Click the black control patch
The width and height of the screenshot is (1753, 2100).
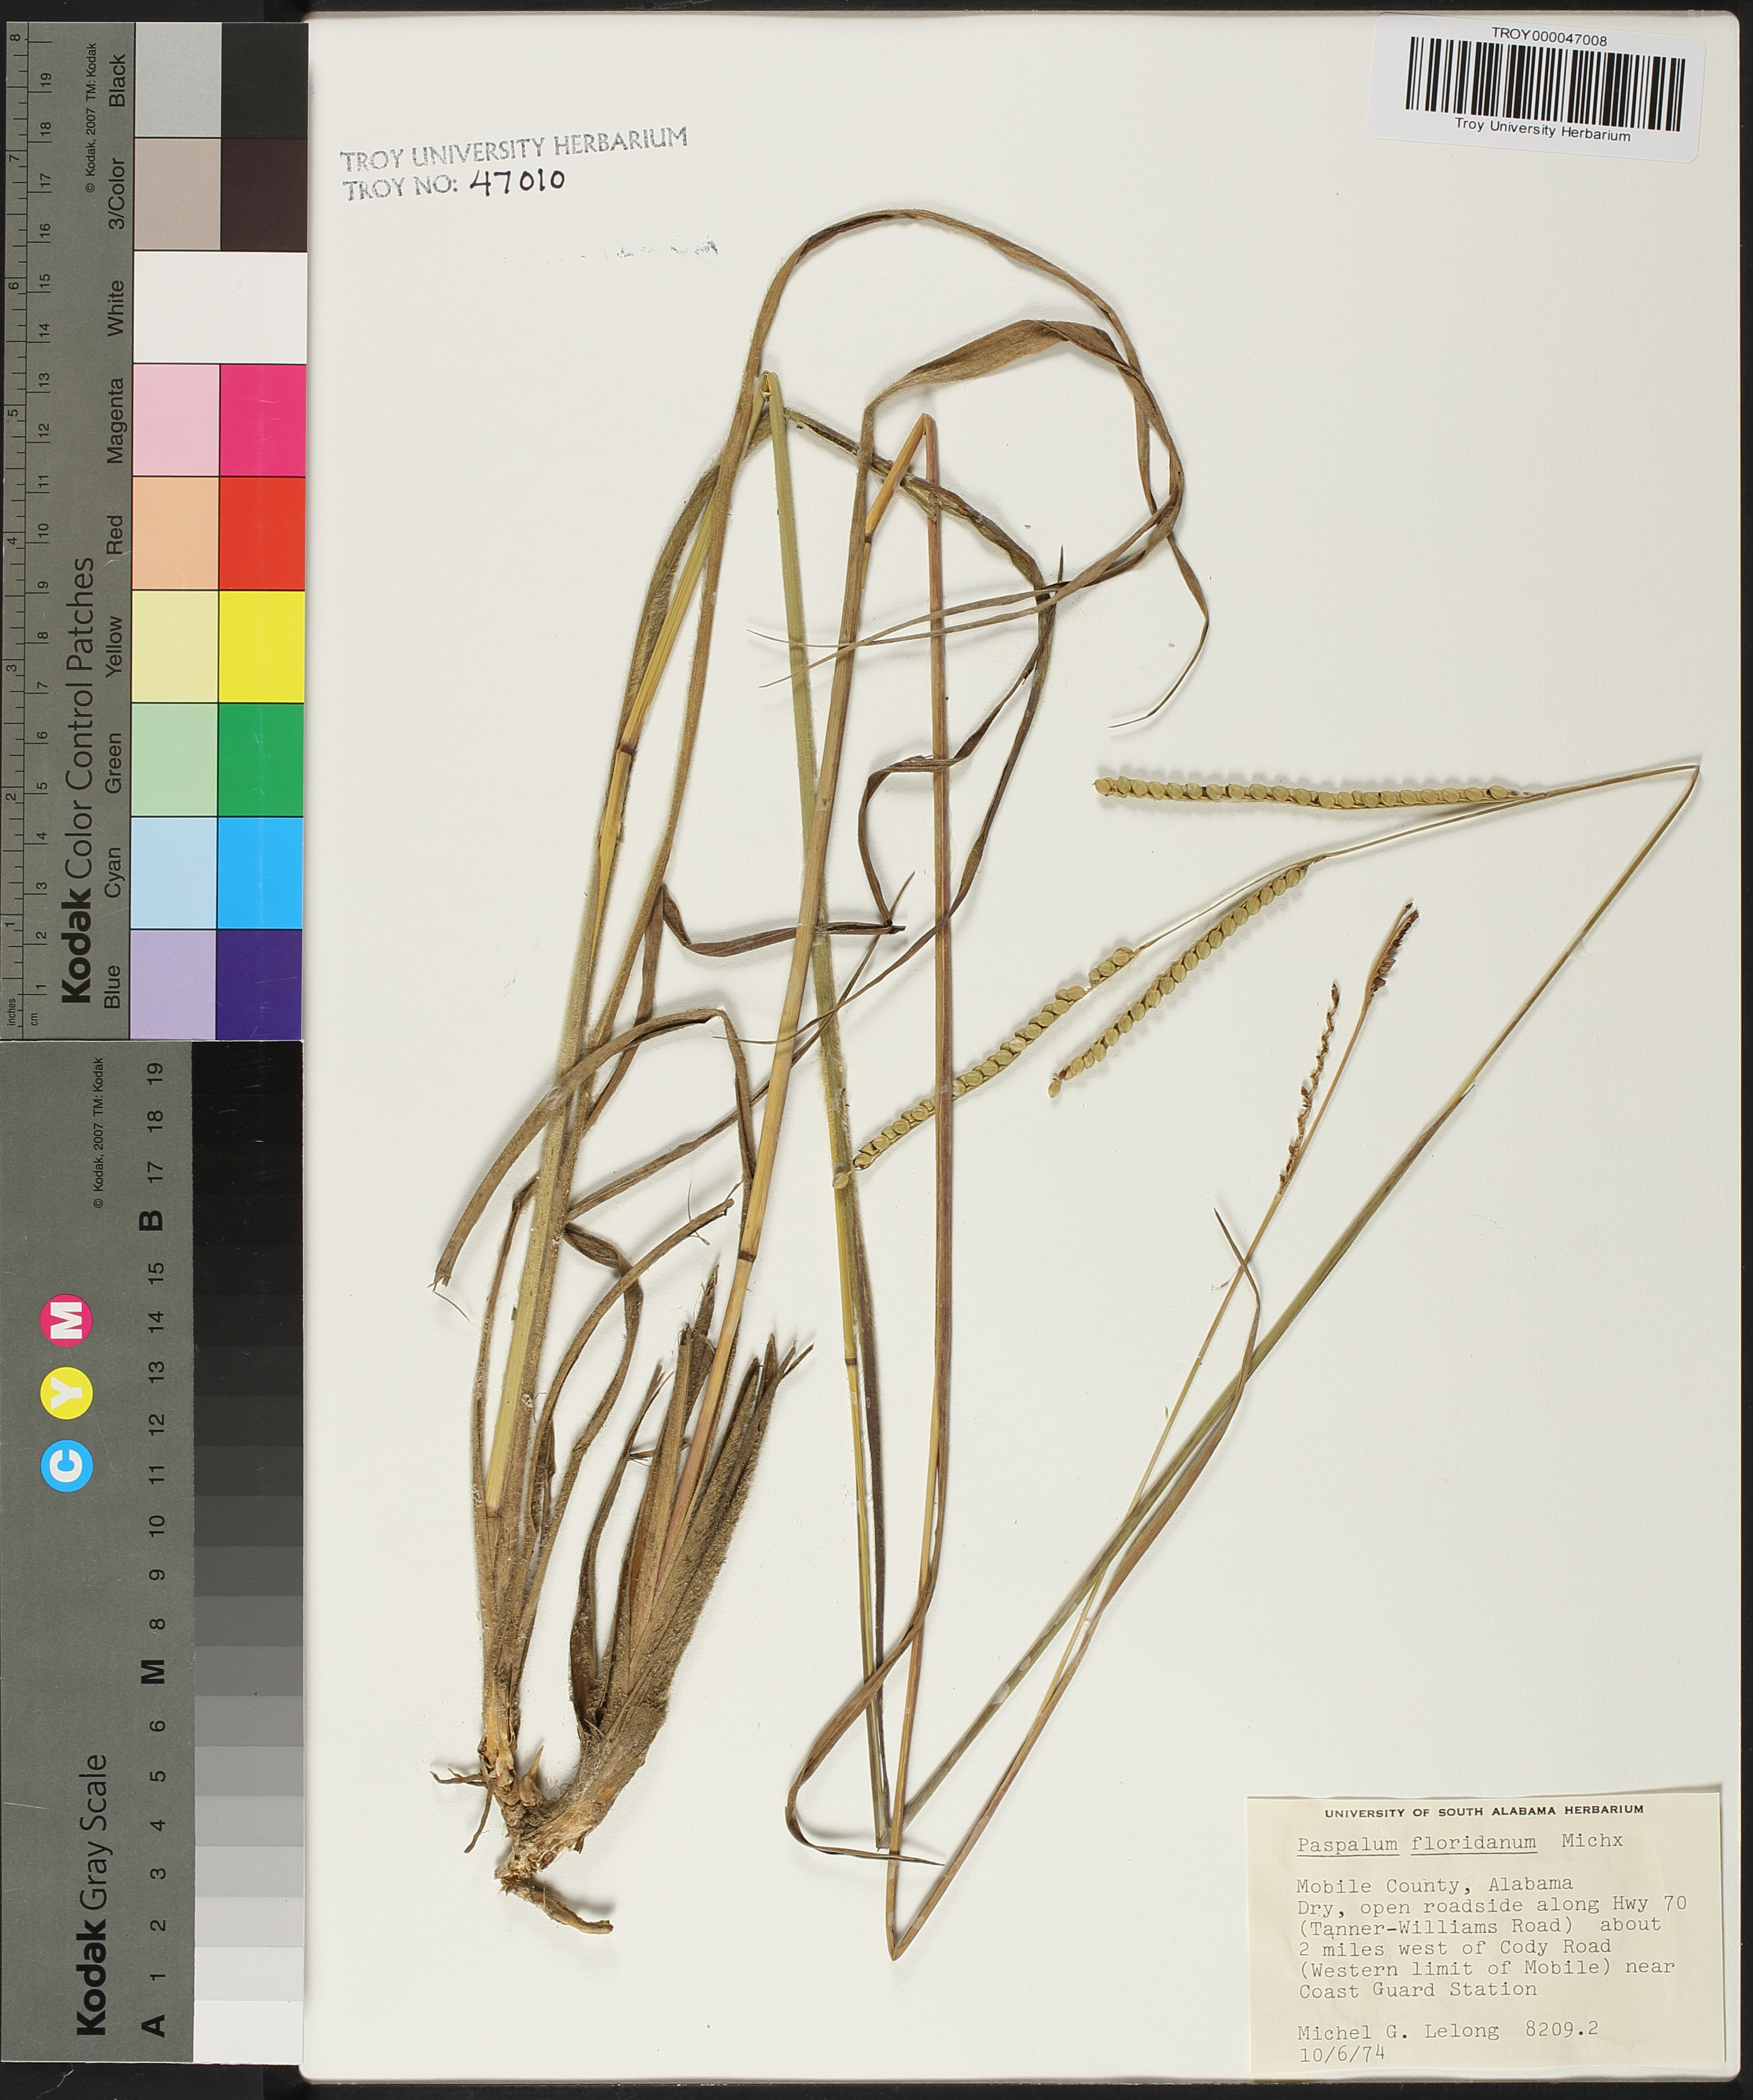tap(264, 80)
